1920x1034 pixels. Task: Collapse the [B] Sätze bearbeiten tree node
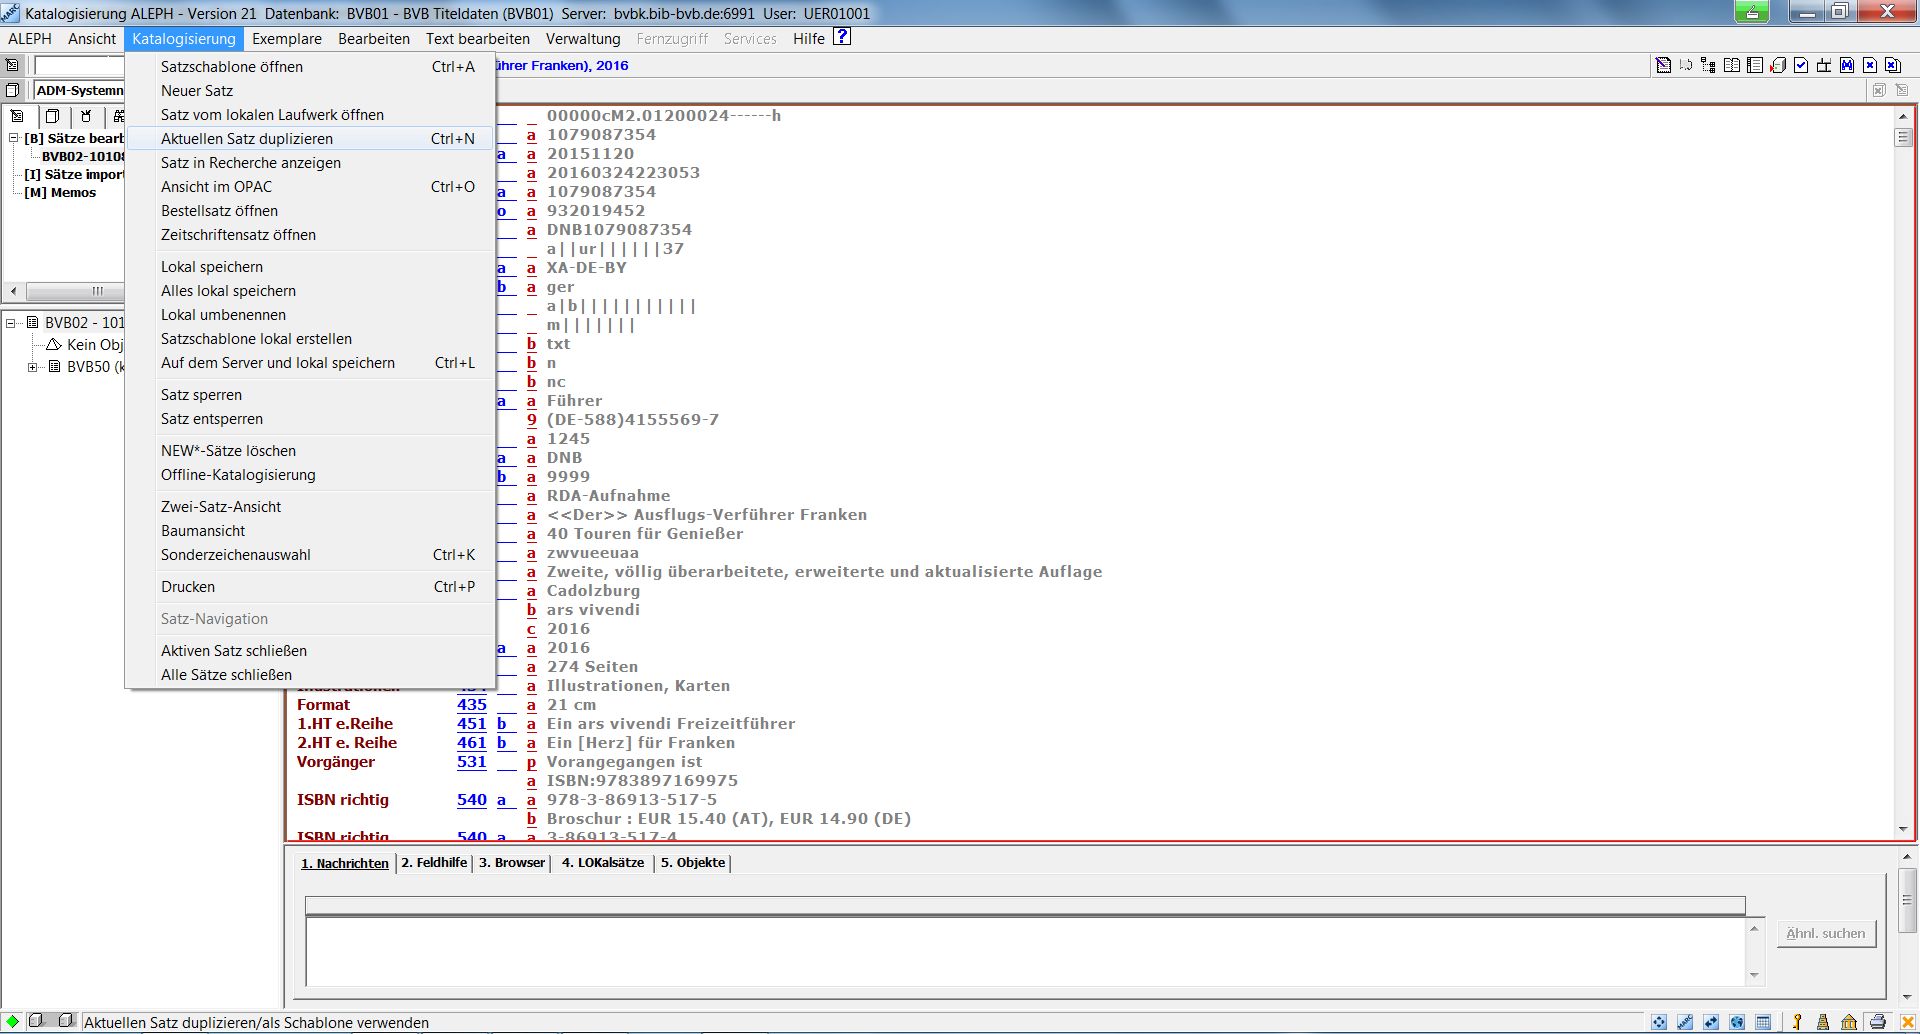pyautogui.click(x=14, y=138)
